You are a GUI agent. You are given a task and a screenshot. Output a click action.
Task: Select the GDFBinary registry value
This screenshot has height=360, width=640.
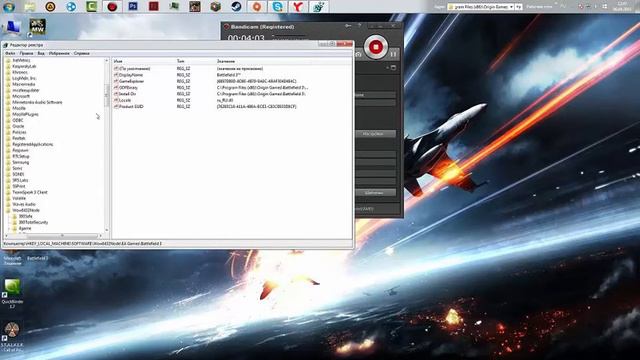(x=129, y=88)
